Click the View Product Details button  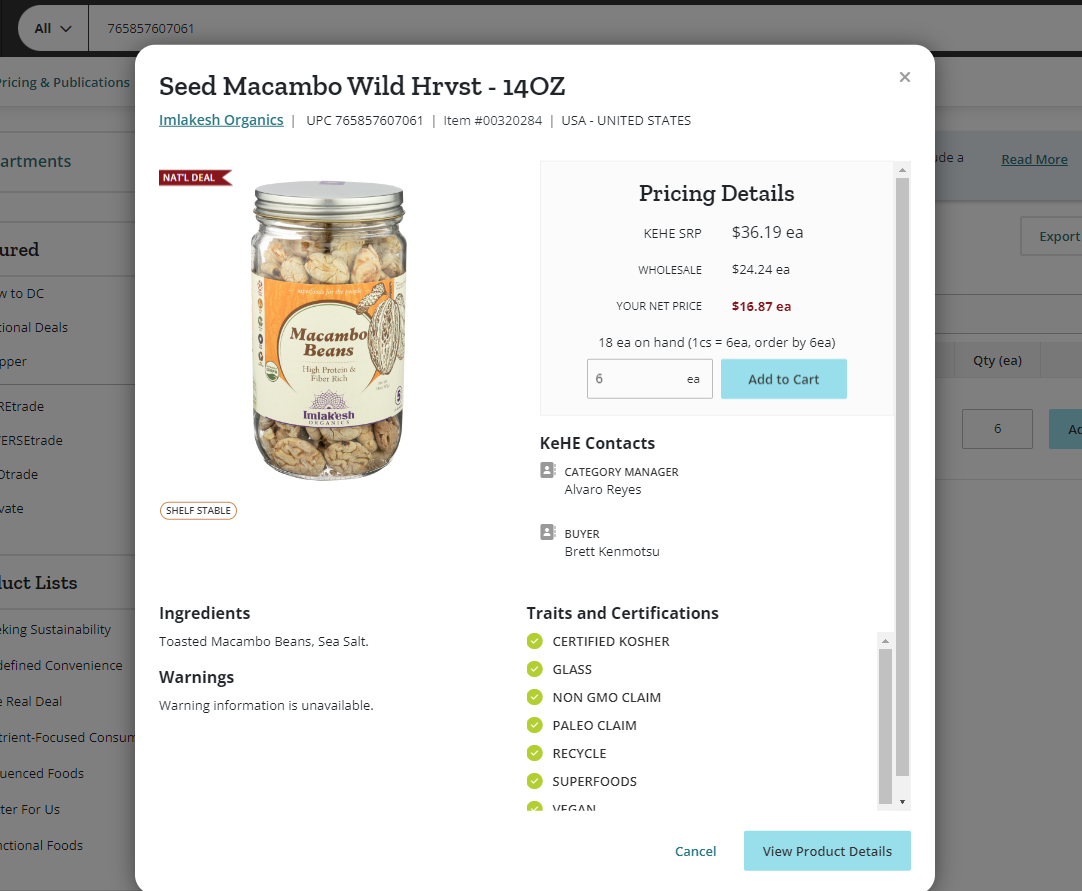click(827, 851)
